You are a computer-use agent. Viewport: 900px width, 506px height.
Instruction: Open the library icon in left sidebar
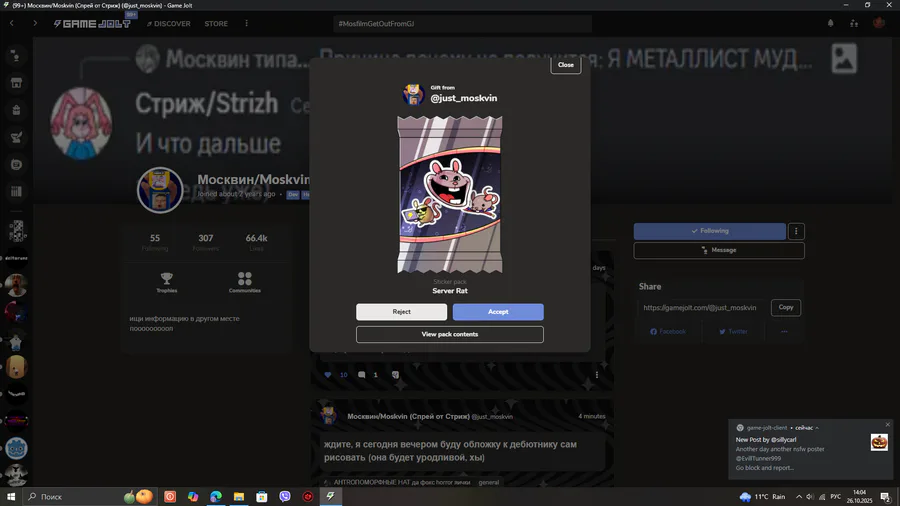click(16, 165)
